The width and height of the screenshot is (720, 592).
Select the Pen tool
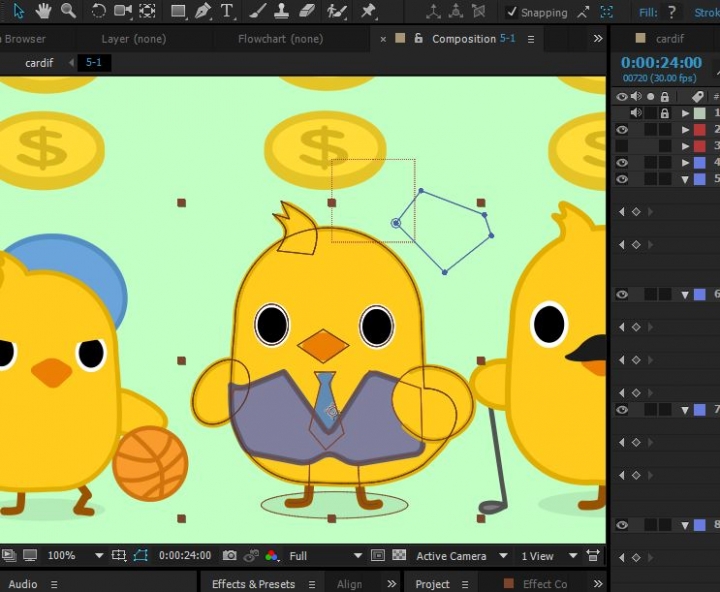(202, 11)
